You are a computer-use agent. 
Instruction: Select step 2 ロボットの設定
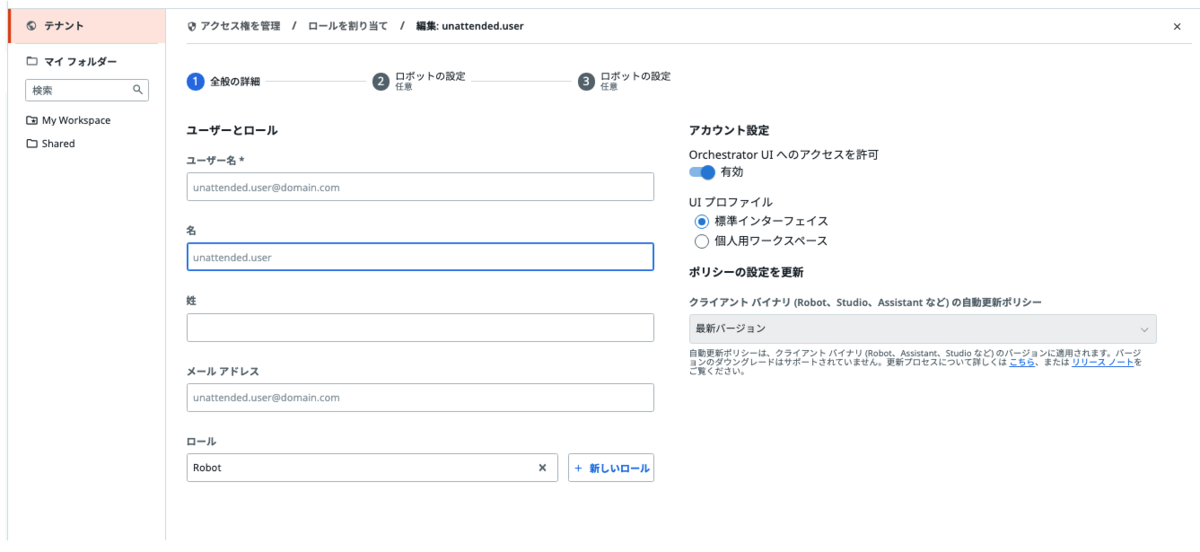coord(419,81)
